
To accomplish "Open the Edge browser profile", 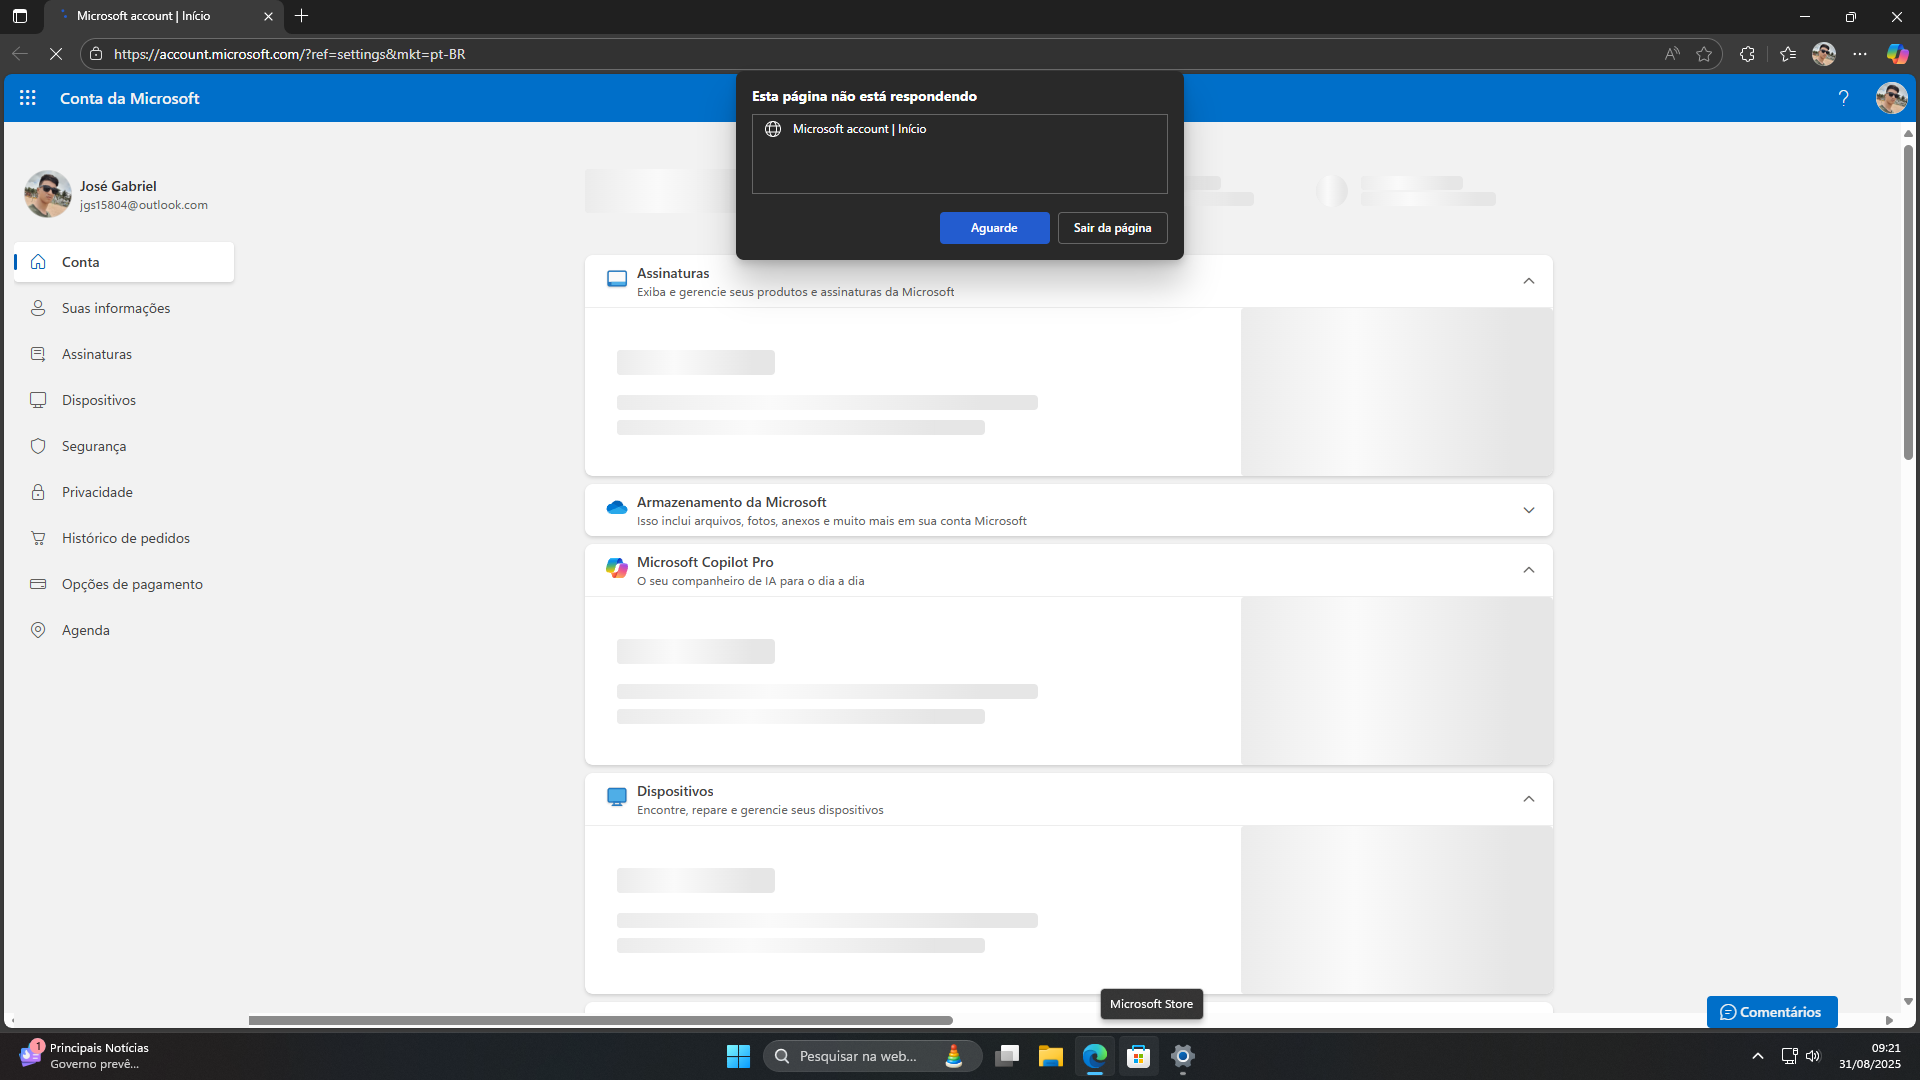I will pyautogui.click(x=1824, y=54).
